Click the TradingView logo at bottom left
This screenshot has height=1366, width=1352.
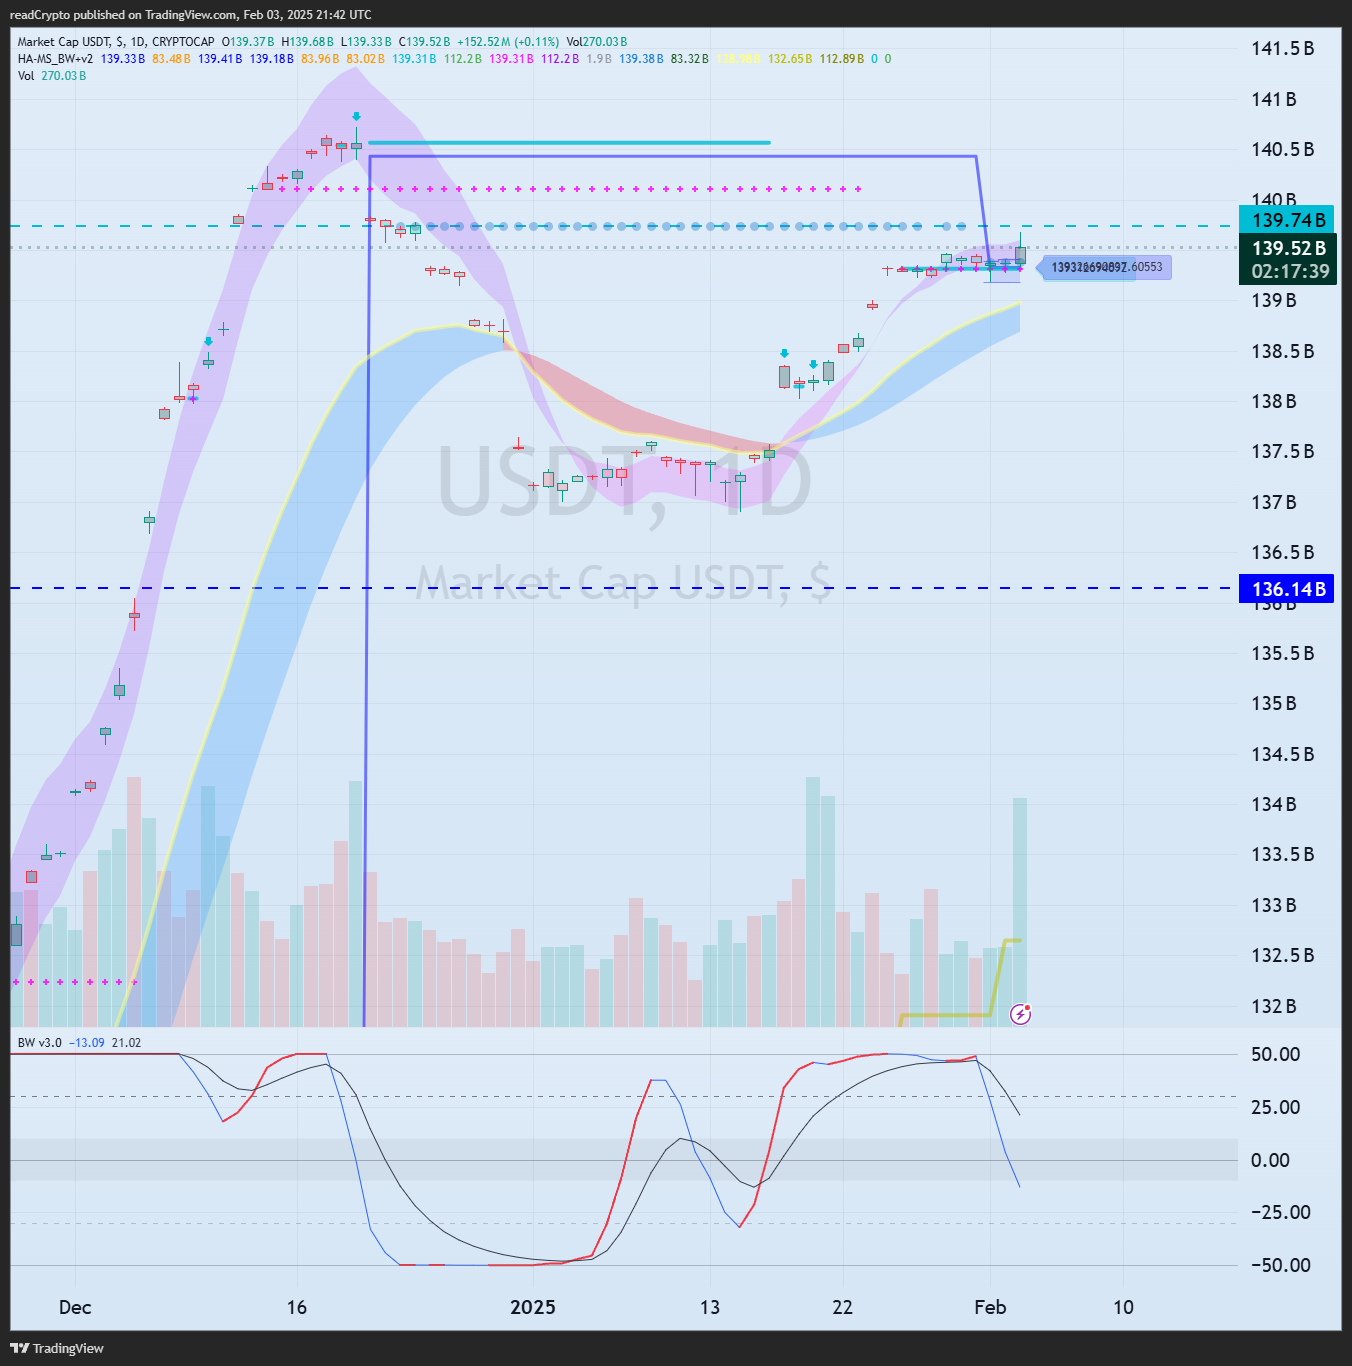coord(57,1348)
